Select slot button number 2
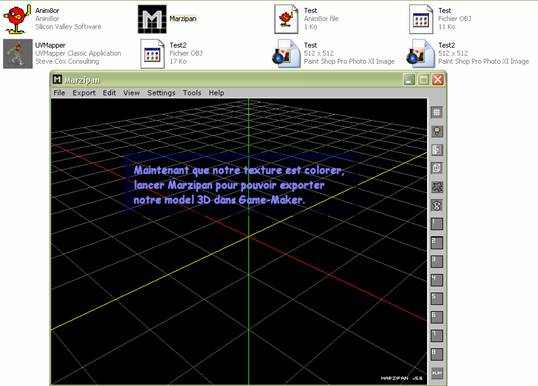The image size is (538, 386). [x=437, y=243]
